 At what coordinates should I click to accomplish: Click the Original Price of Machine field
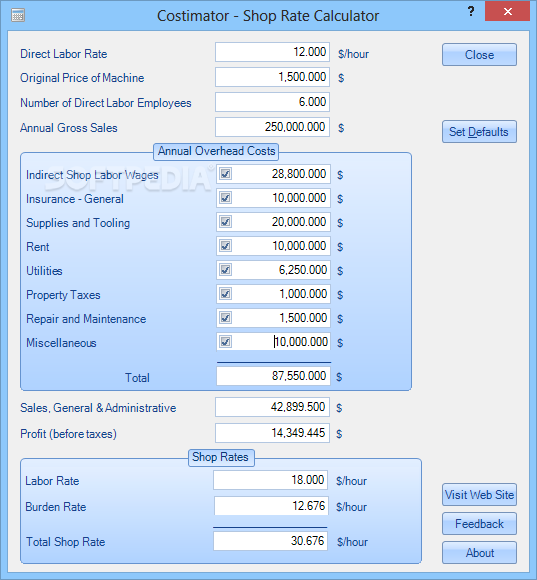coord(272,77)
